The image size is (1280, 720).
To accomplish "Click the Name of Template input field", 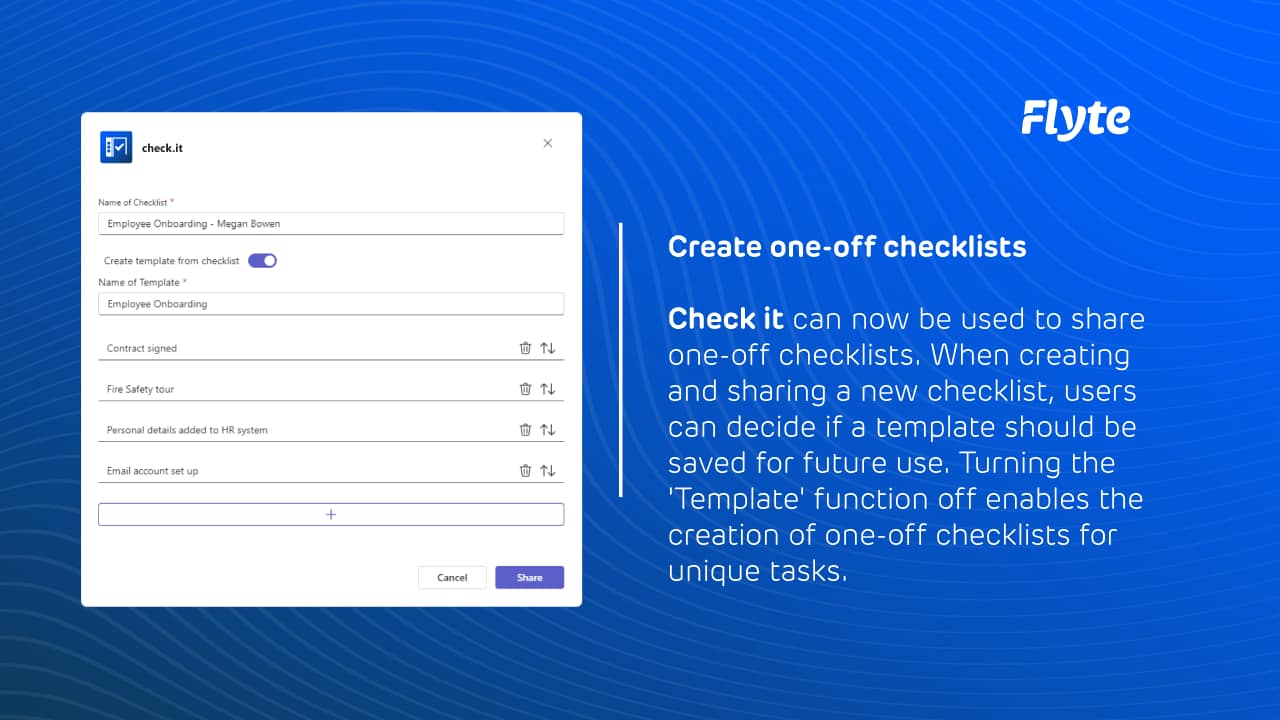I will pyautogui.click(x=330, y=303).
